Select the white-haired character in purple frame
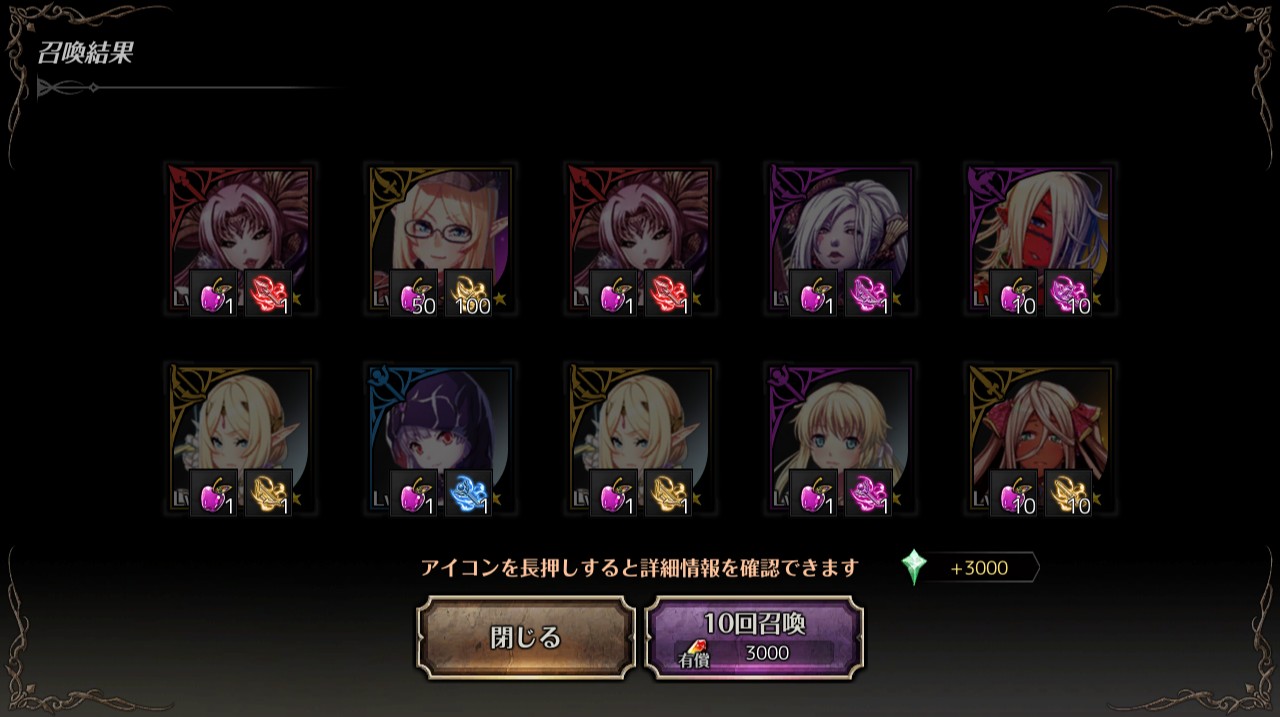Image resolution: width=1280 pixels, height=717 pixels. [x=840, y=240]
